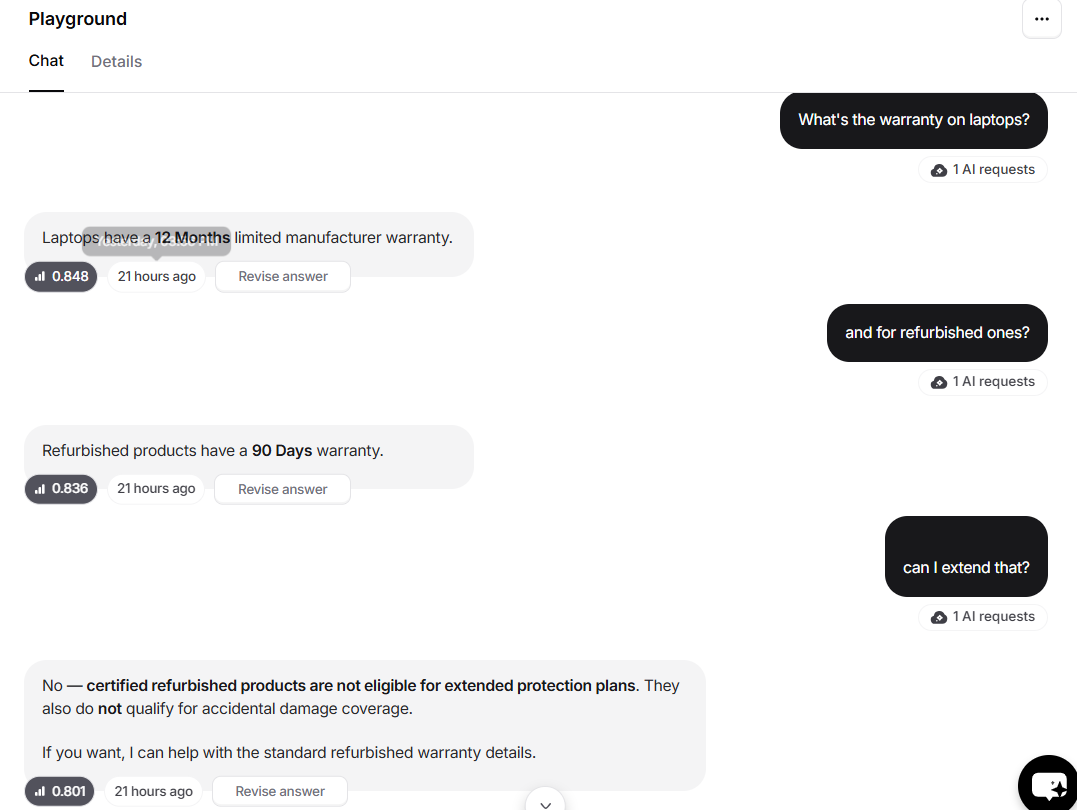This screenshot has width=1077, height=810.
Task: Click AI requests icon under laptop warranty question
Action: click(938, 170)
